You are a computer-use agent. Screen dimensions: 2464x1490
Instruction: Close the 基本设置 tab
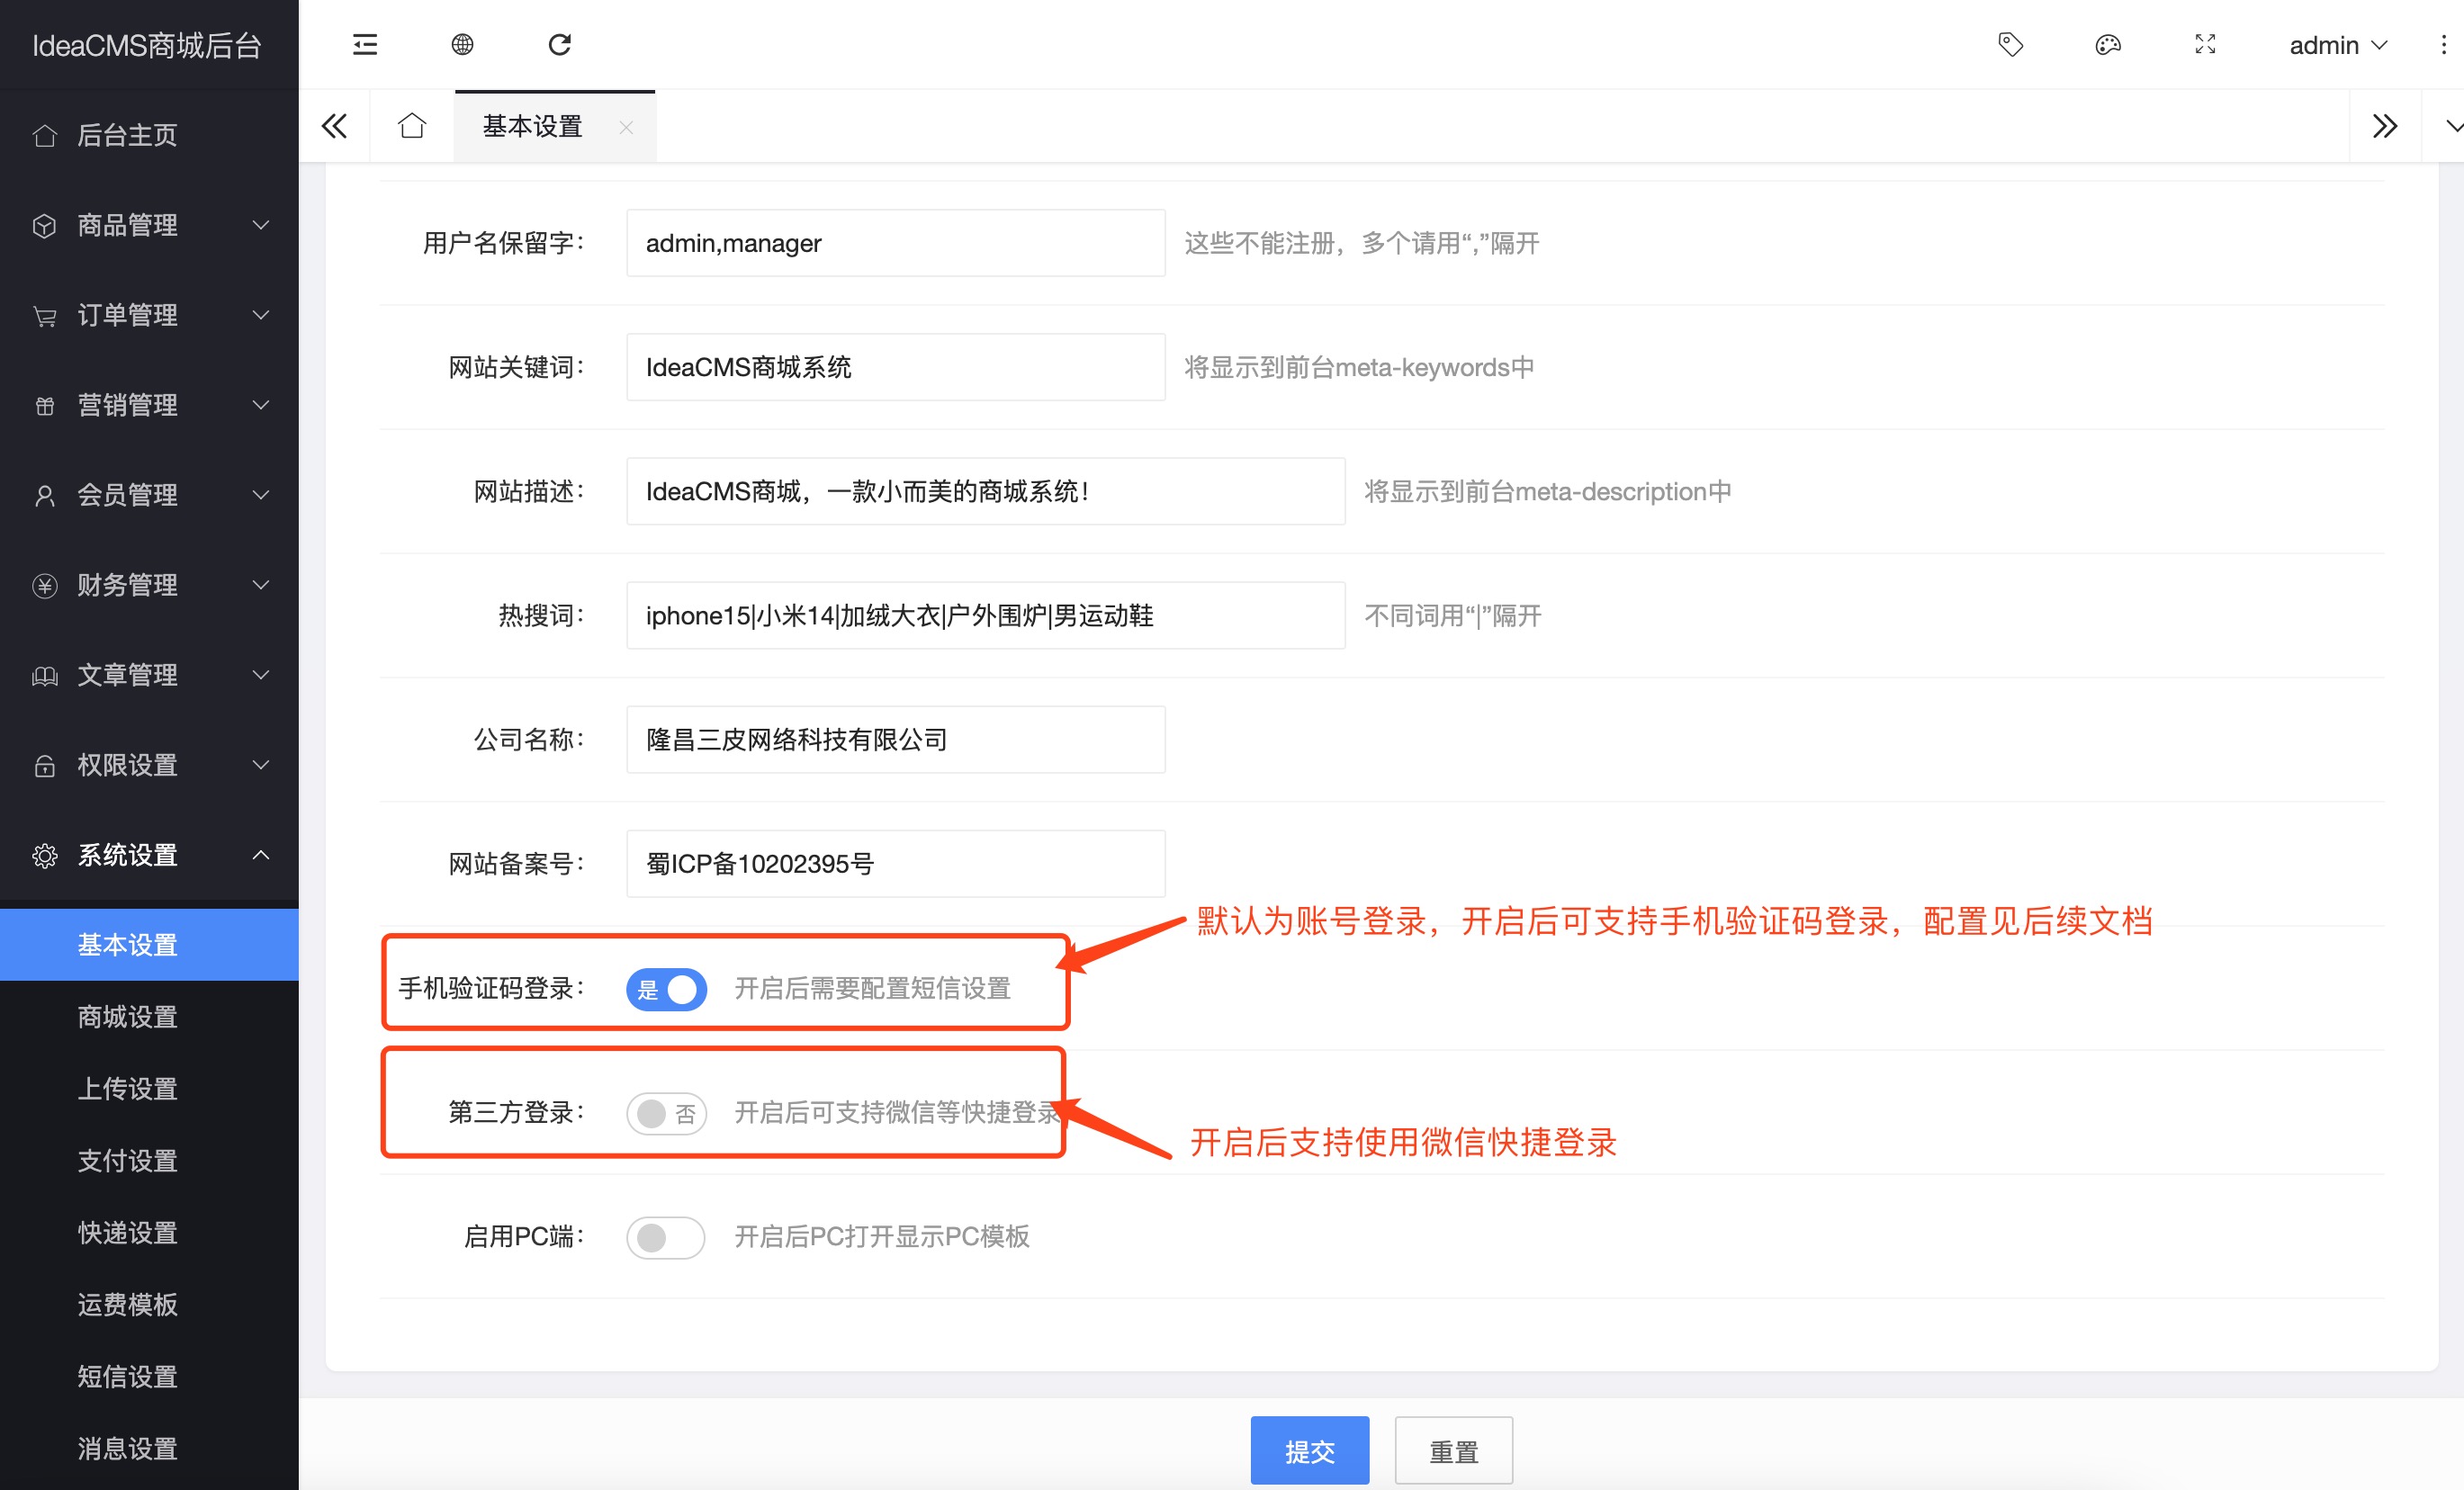(x=626, y=127)
